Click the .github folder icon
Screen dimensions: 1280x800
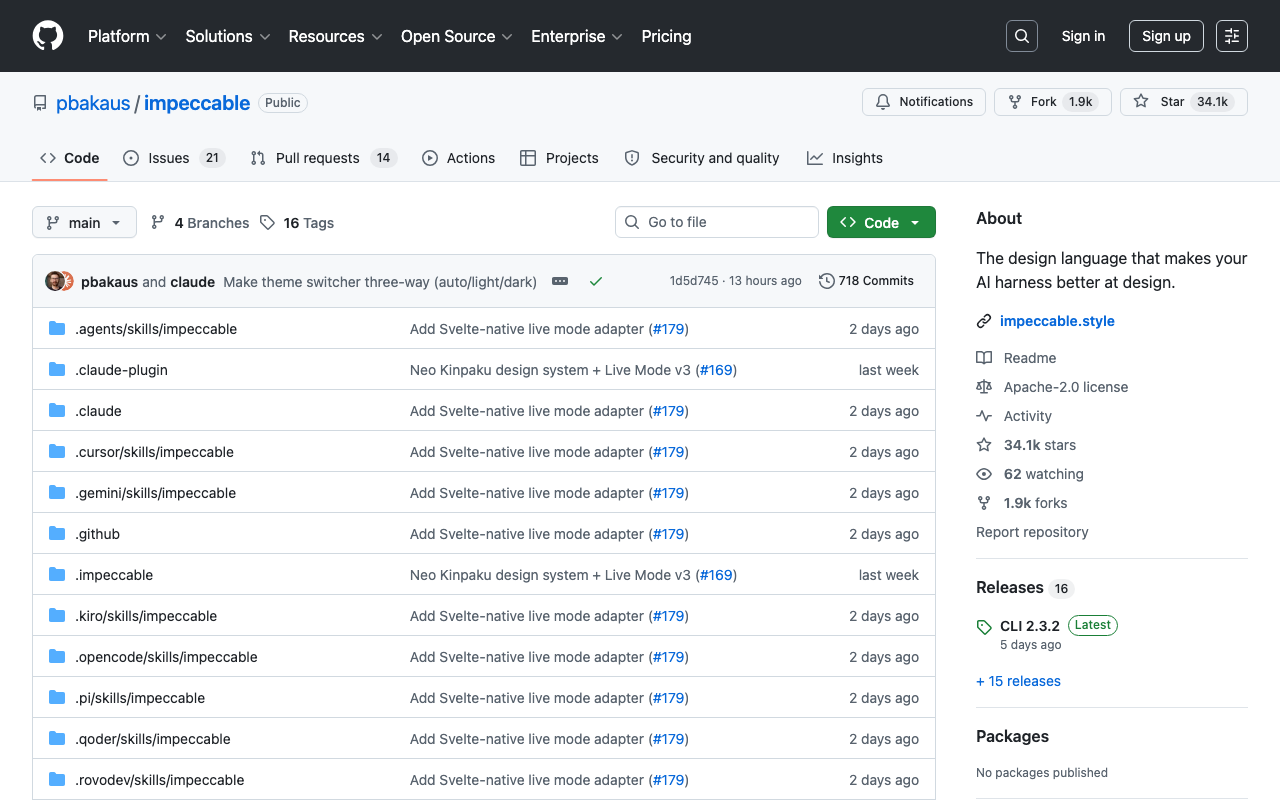57,534
